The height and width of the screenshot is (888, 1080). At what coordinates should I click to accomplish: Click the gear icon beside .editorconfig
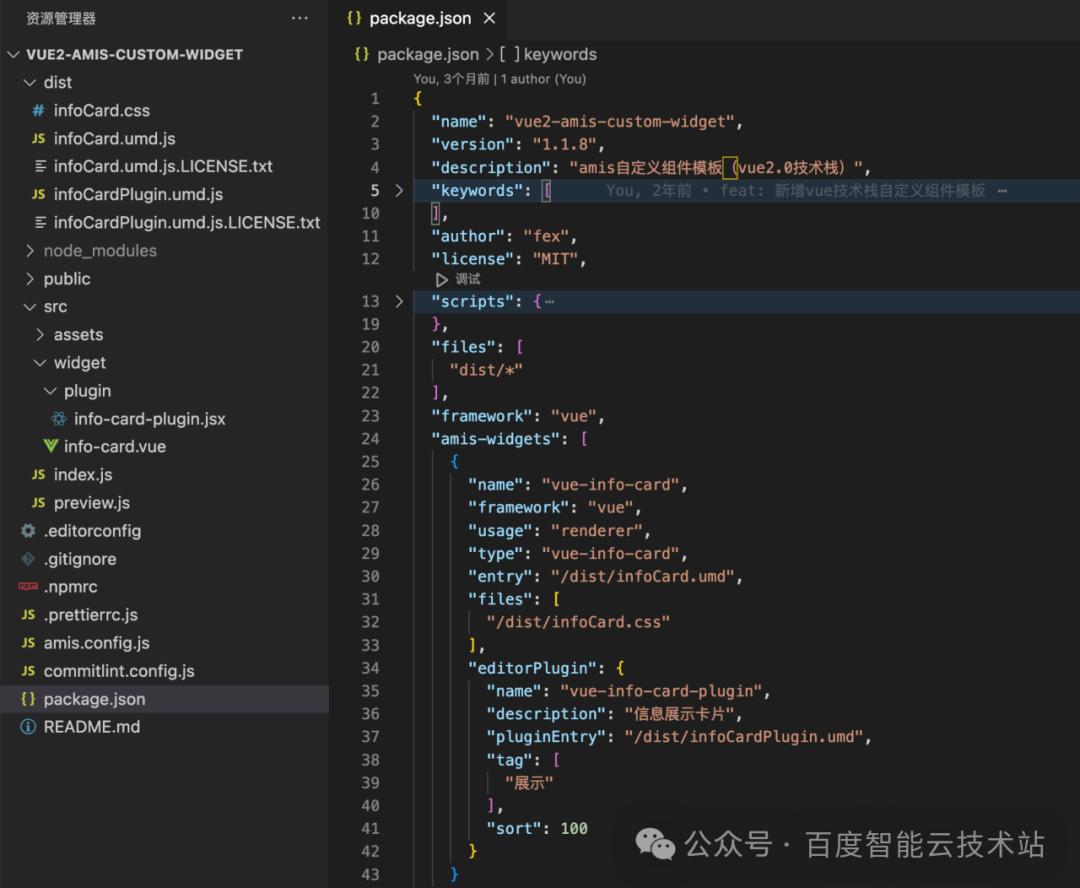coord(28,530)
